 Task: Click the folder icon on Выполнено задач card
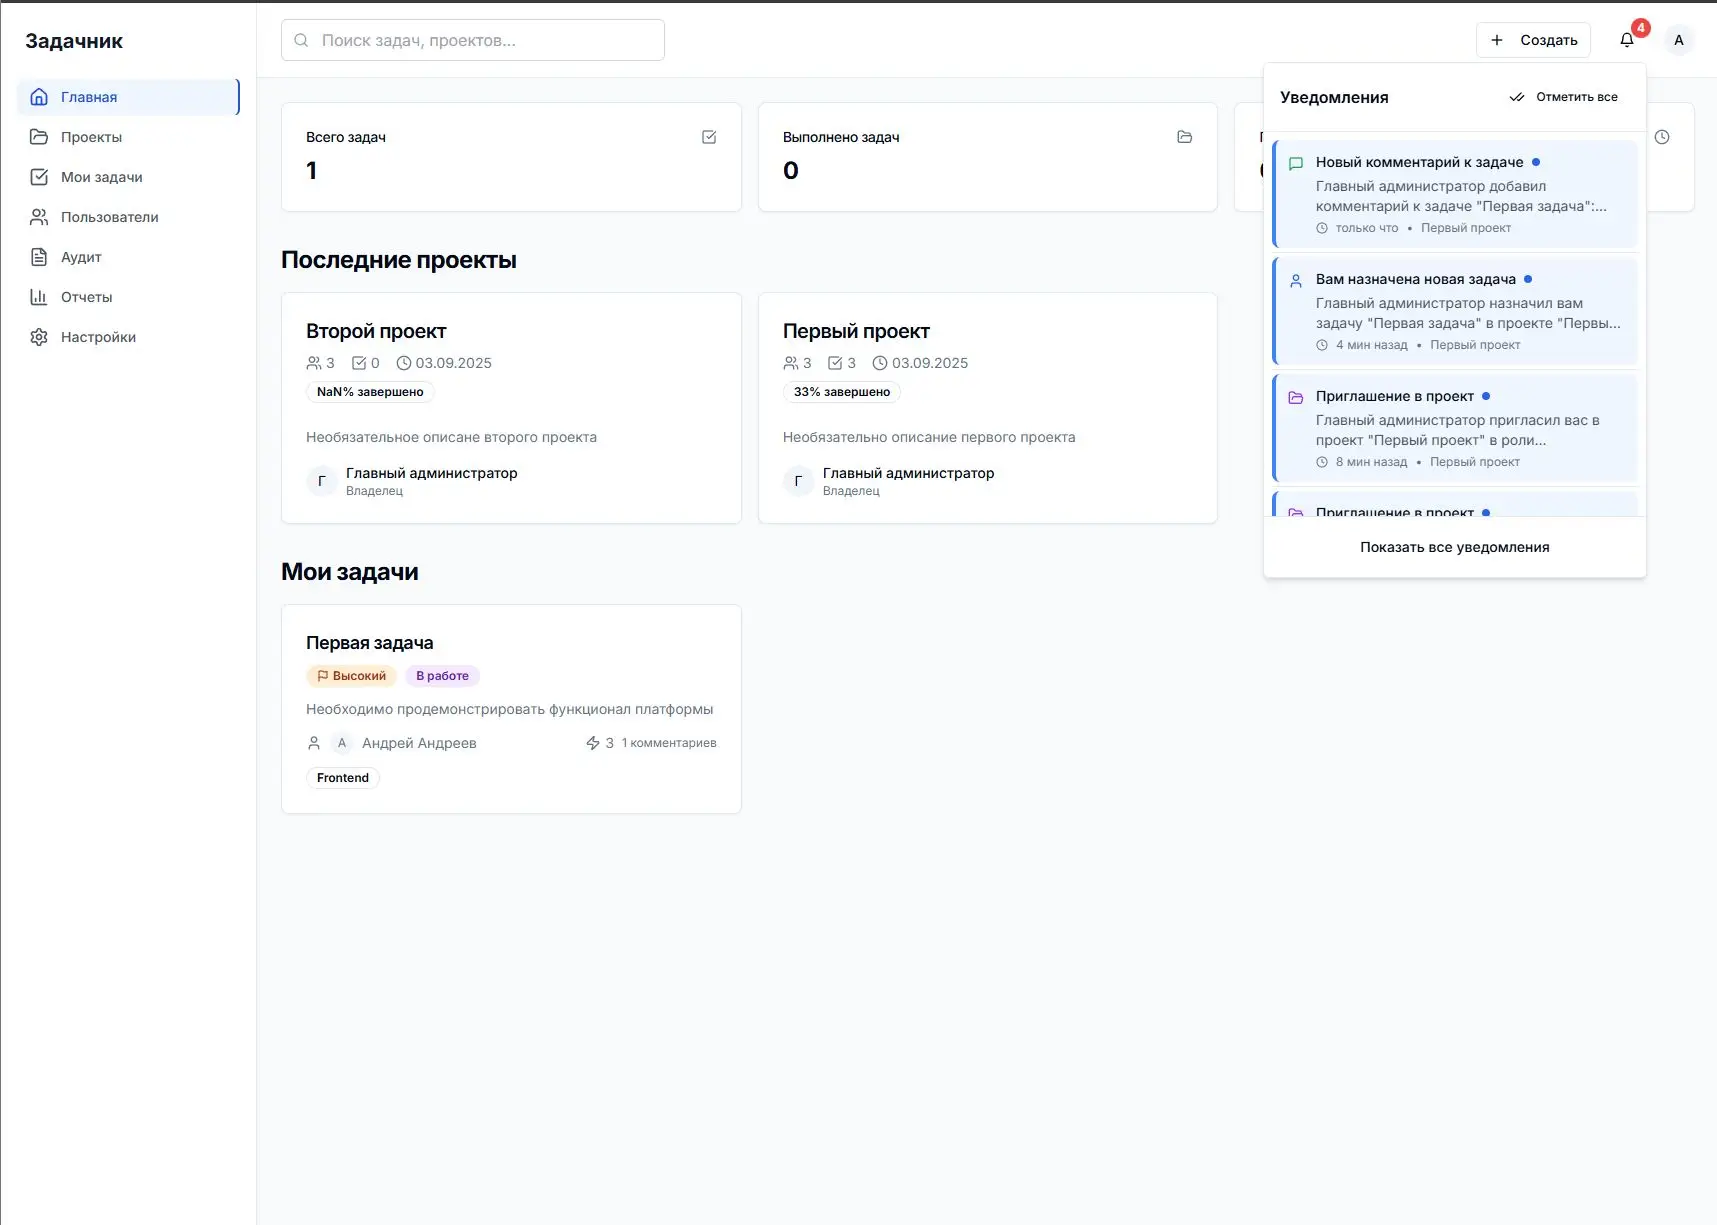point(1185,137)
